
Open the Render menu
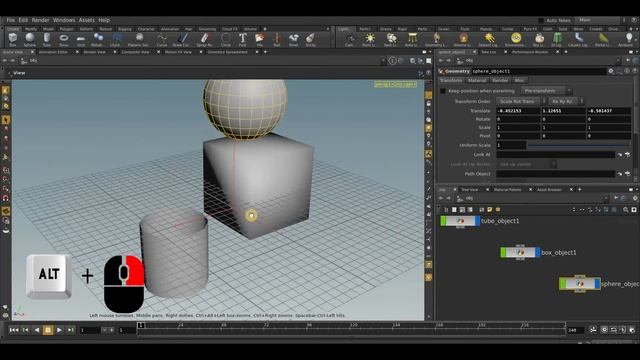[40, 20]
